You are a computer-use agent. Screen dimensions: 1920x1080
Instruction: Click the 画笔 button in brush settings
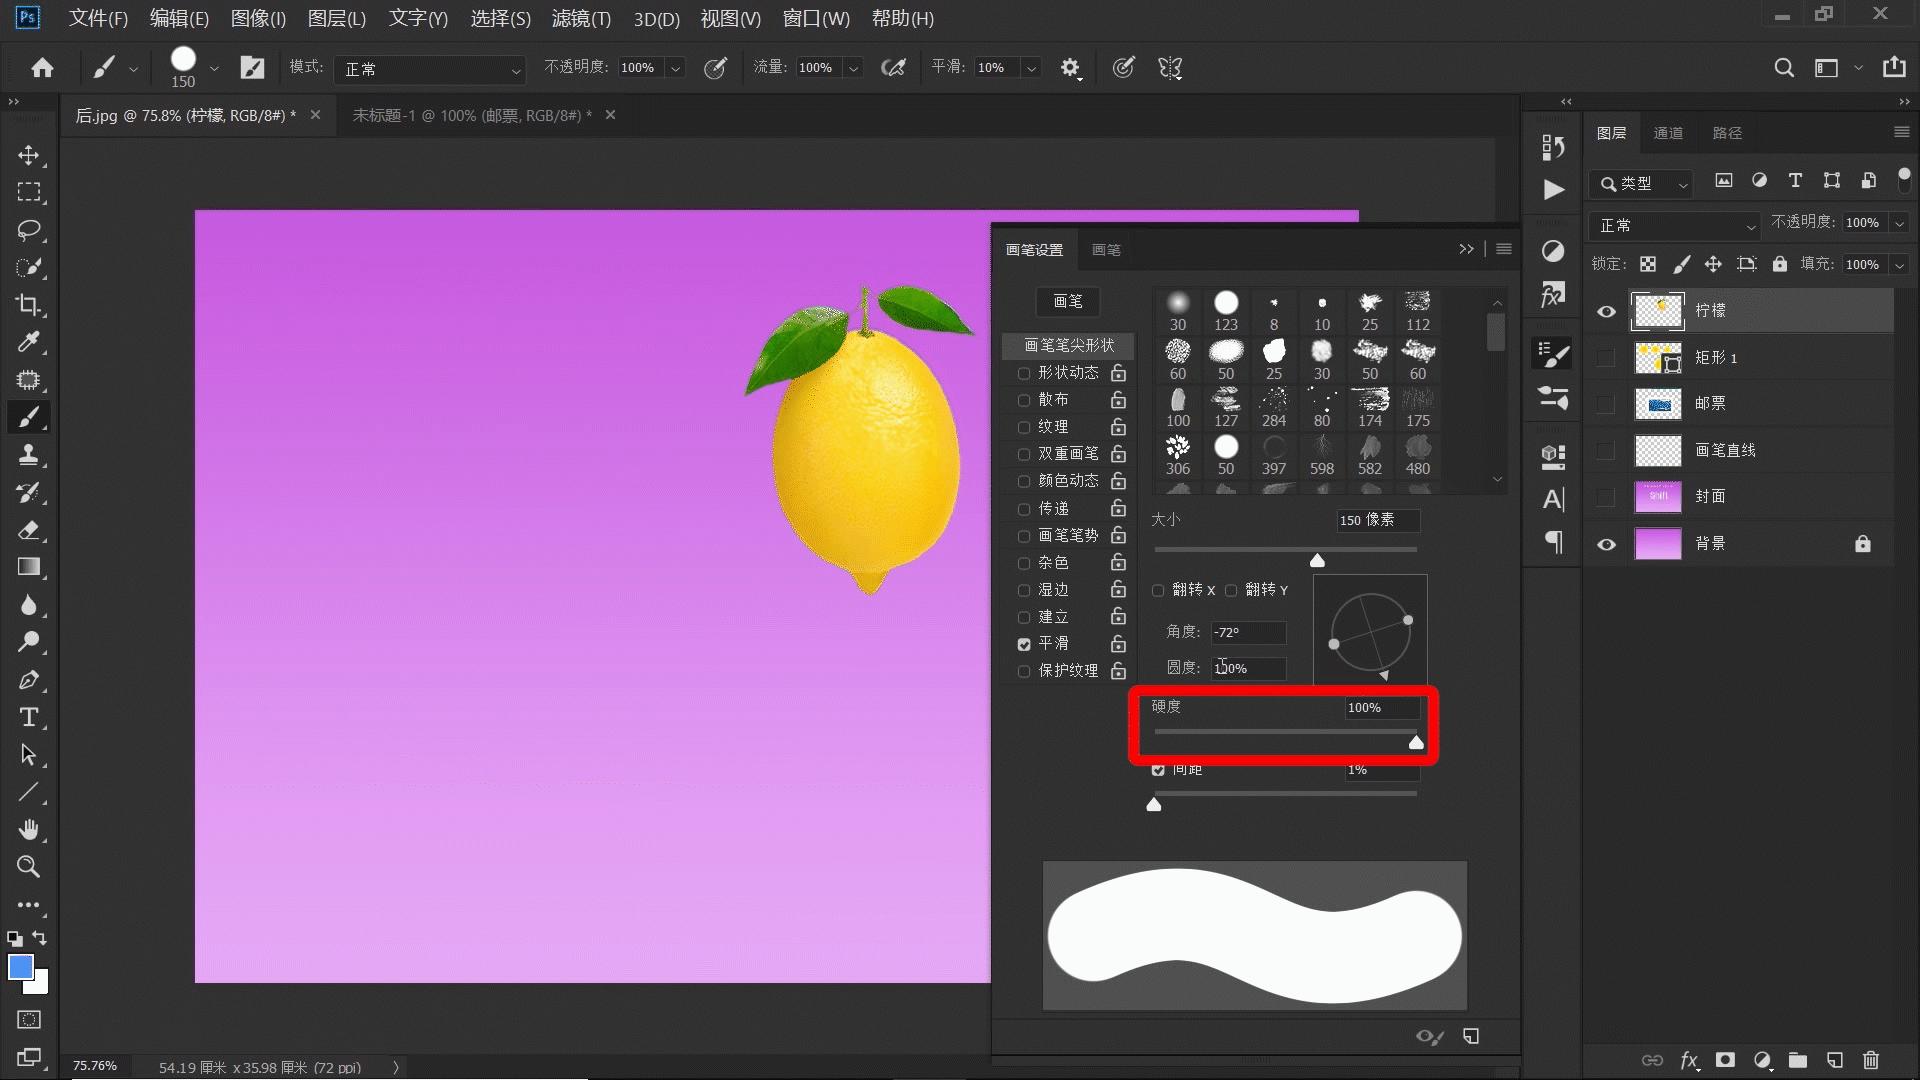(x=1067, y=301)
